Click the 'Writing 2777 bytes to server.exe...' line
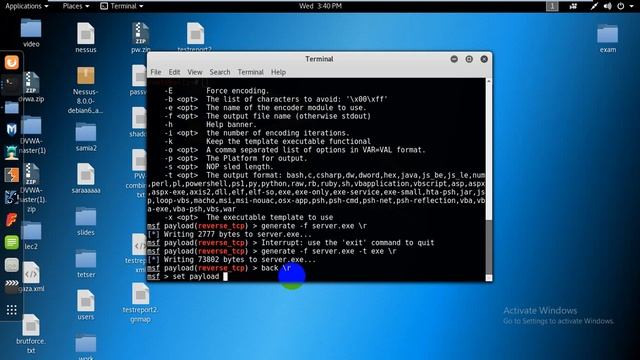The image size is (640, 360). (x=229, y=234)
